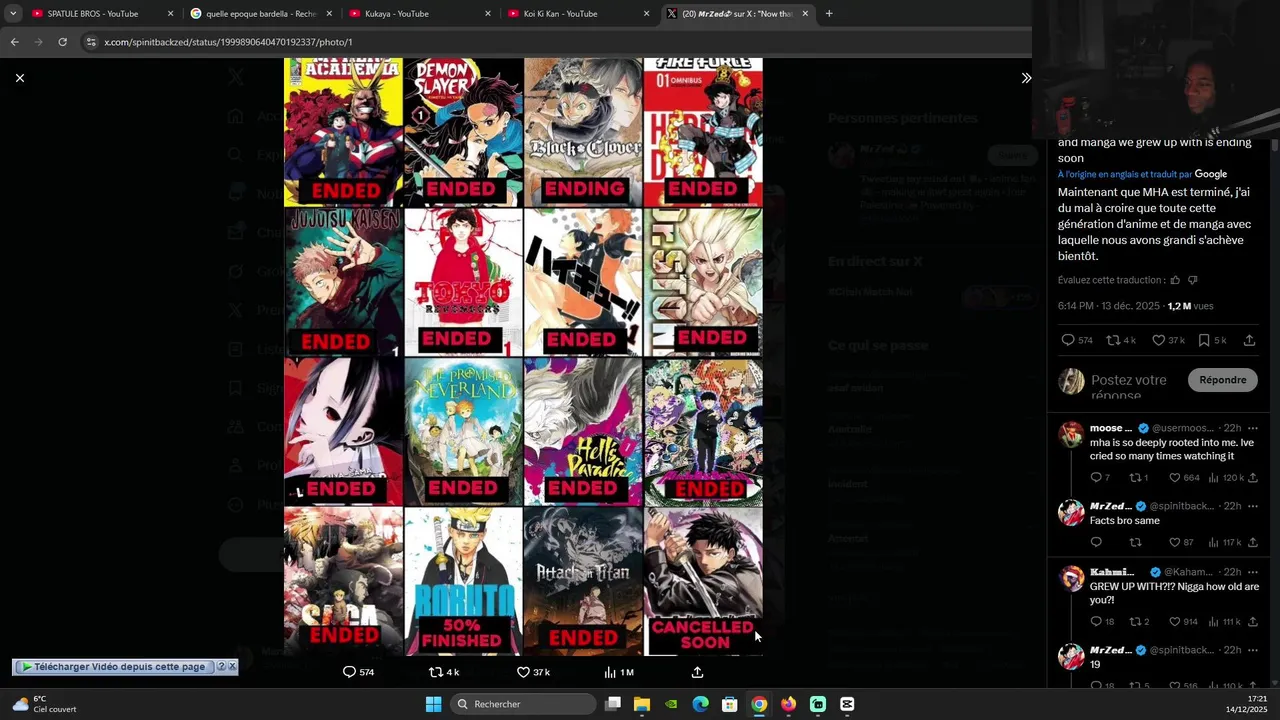Like moose's reply showing 664 likes
This screenshot has width=1280, height=720.
1175,478
